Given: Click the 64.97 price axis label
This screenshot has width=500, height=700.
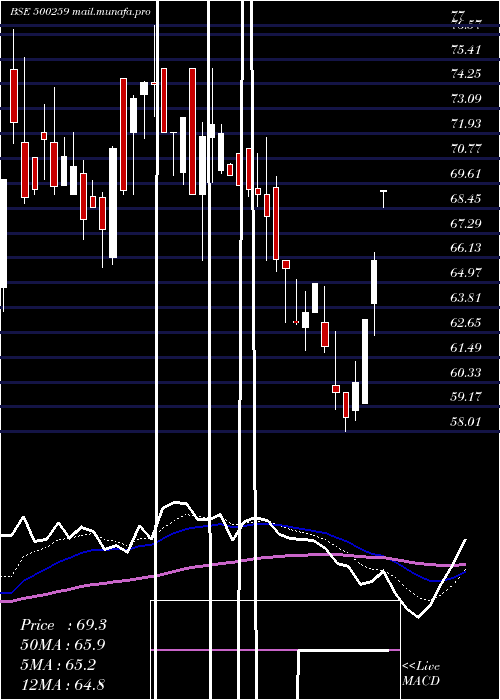Looking at the screenshot, I should pos(466,273).
